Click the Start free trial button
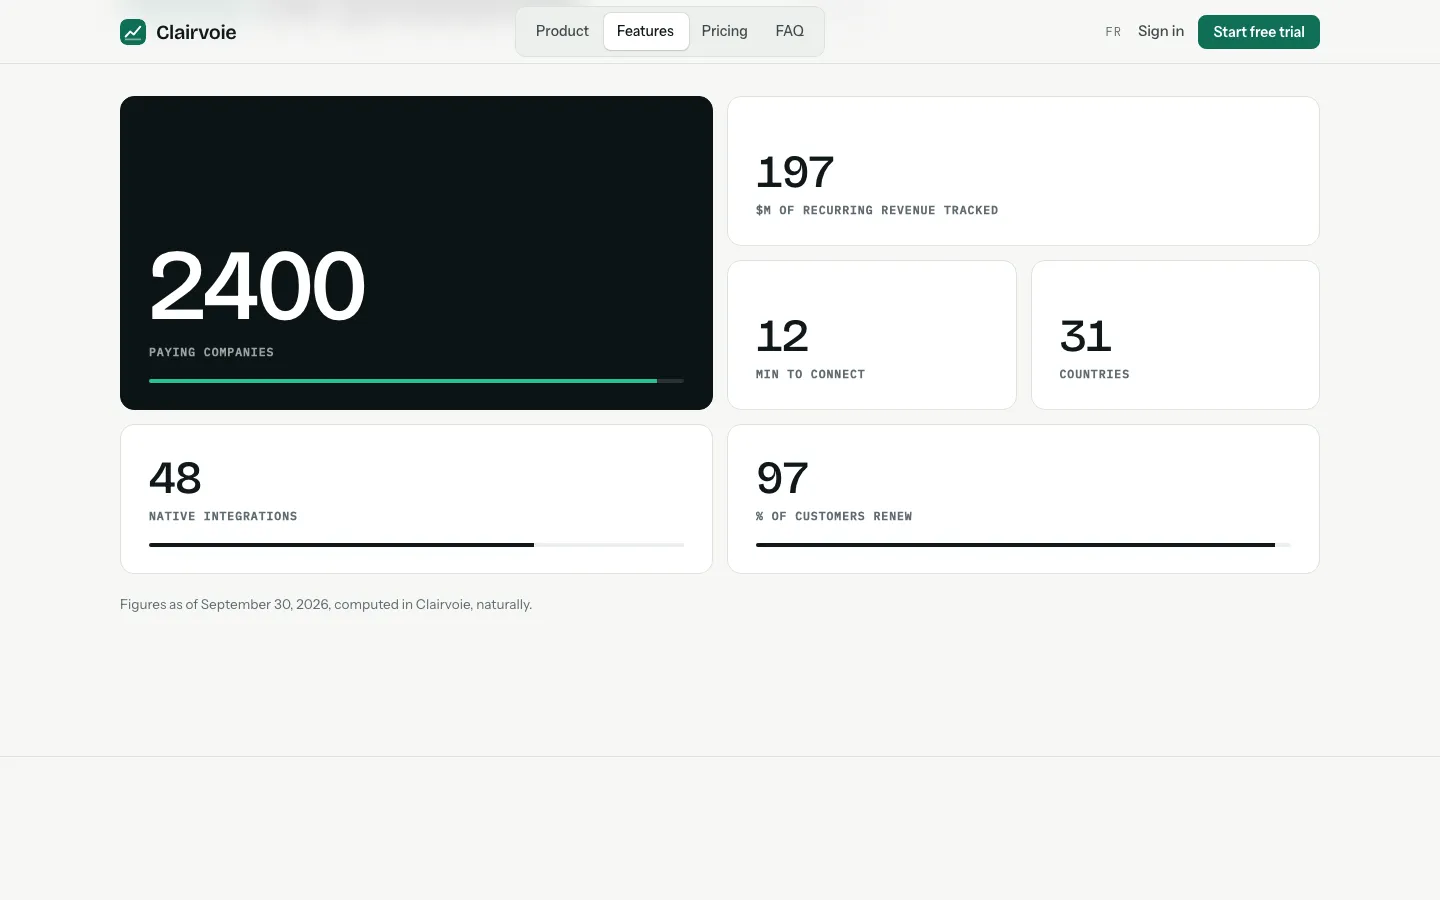This screenshot has height=900, width=1440. (x=1259, y=32)
